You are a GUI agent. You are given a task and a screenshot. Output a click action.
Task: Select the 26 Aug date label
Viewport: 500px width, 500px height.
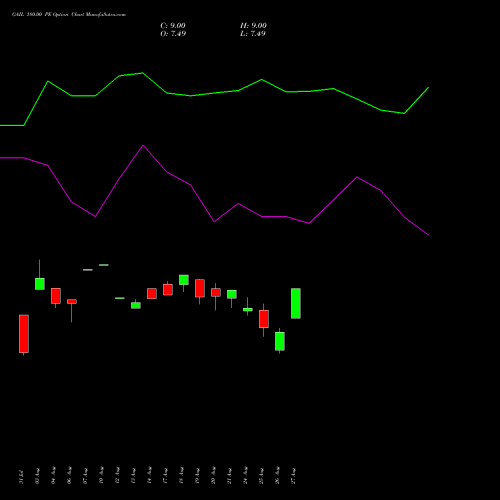click(x=277, y=476)
